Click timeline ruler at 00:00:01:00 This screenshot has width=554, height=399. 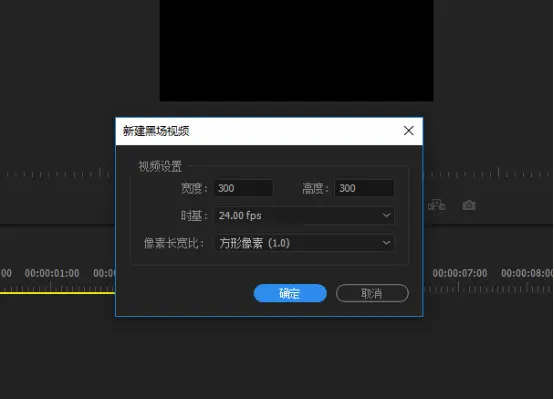click(x=52, y=273)
